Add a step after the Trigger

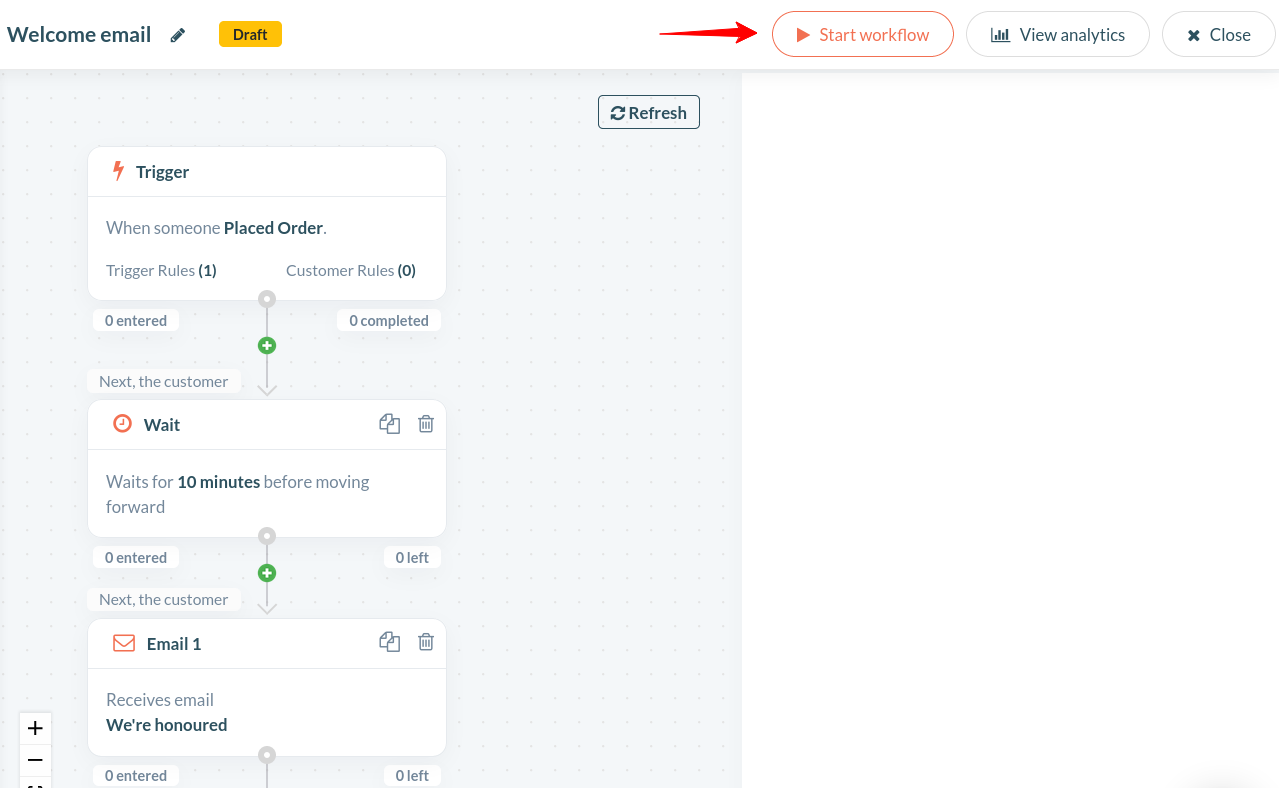pyautogui.click(x=266, y=345)
